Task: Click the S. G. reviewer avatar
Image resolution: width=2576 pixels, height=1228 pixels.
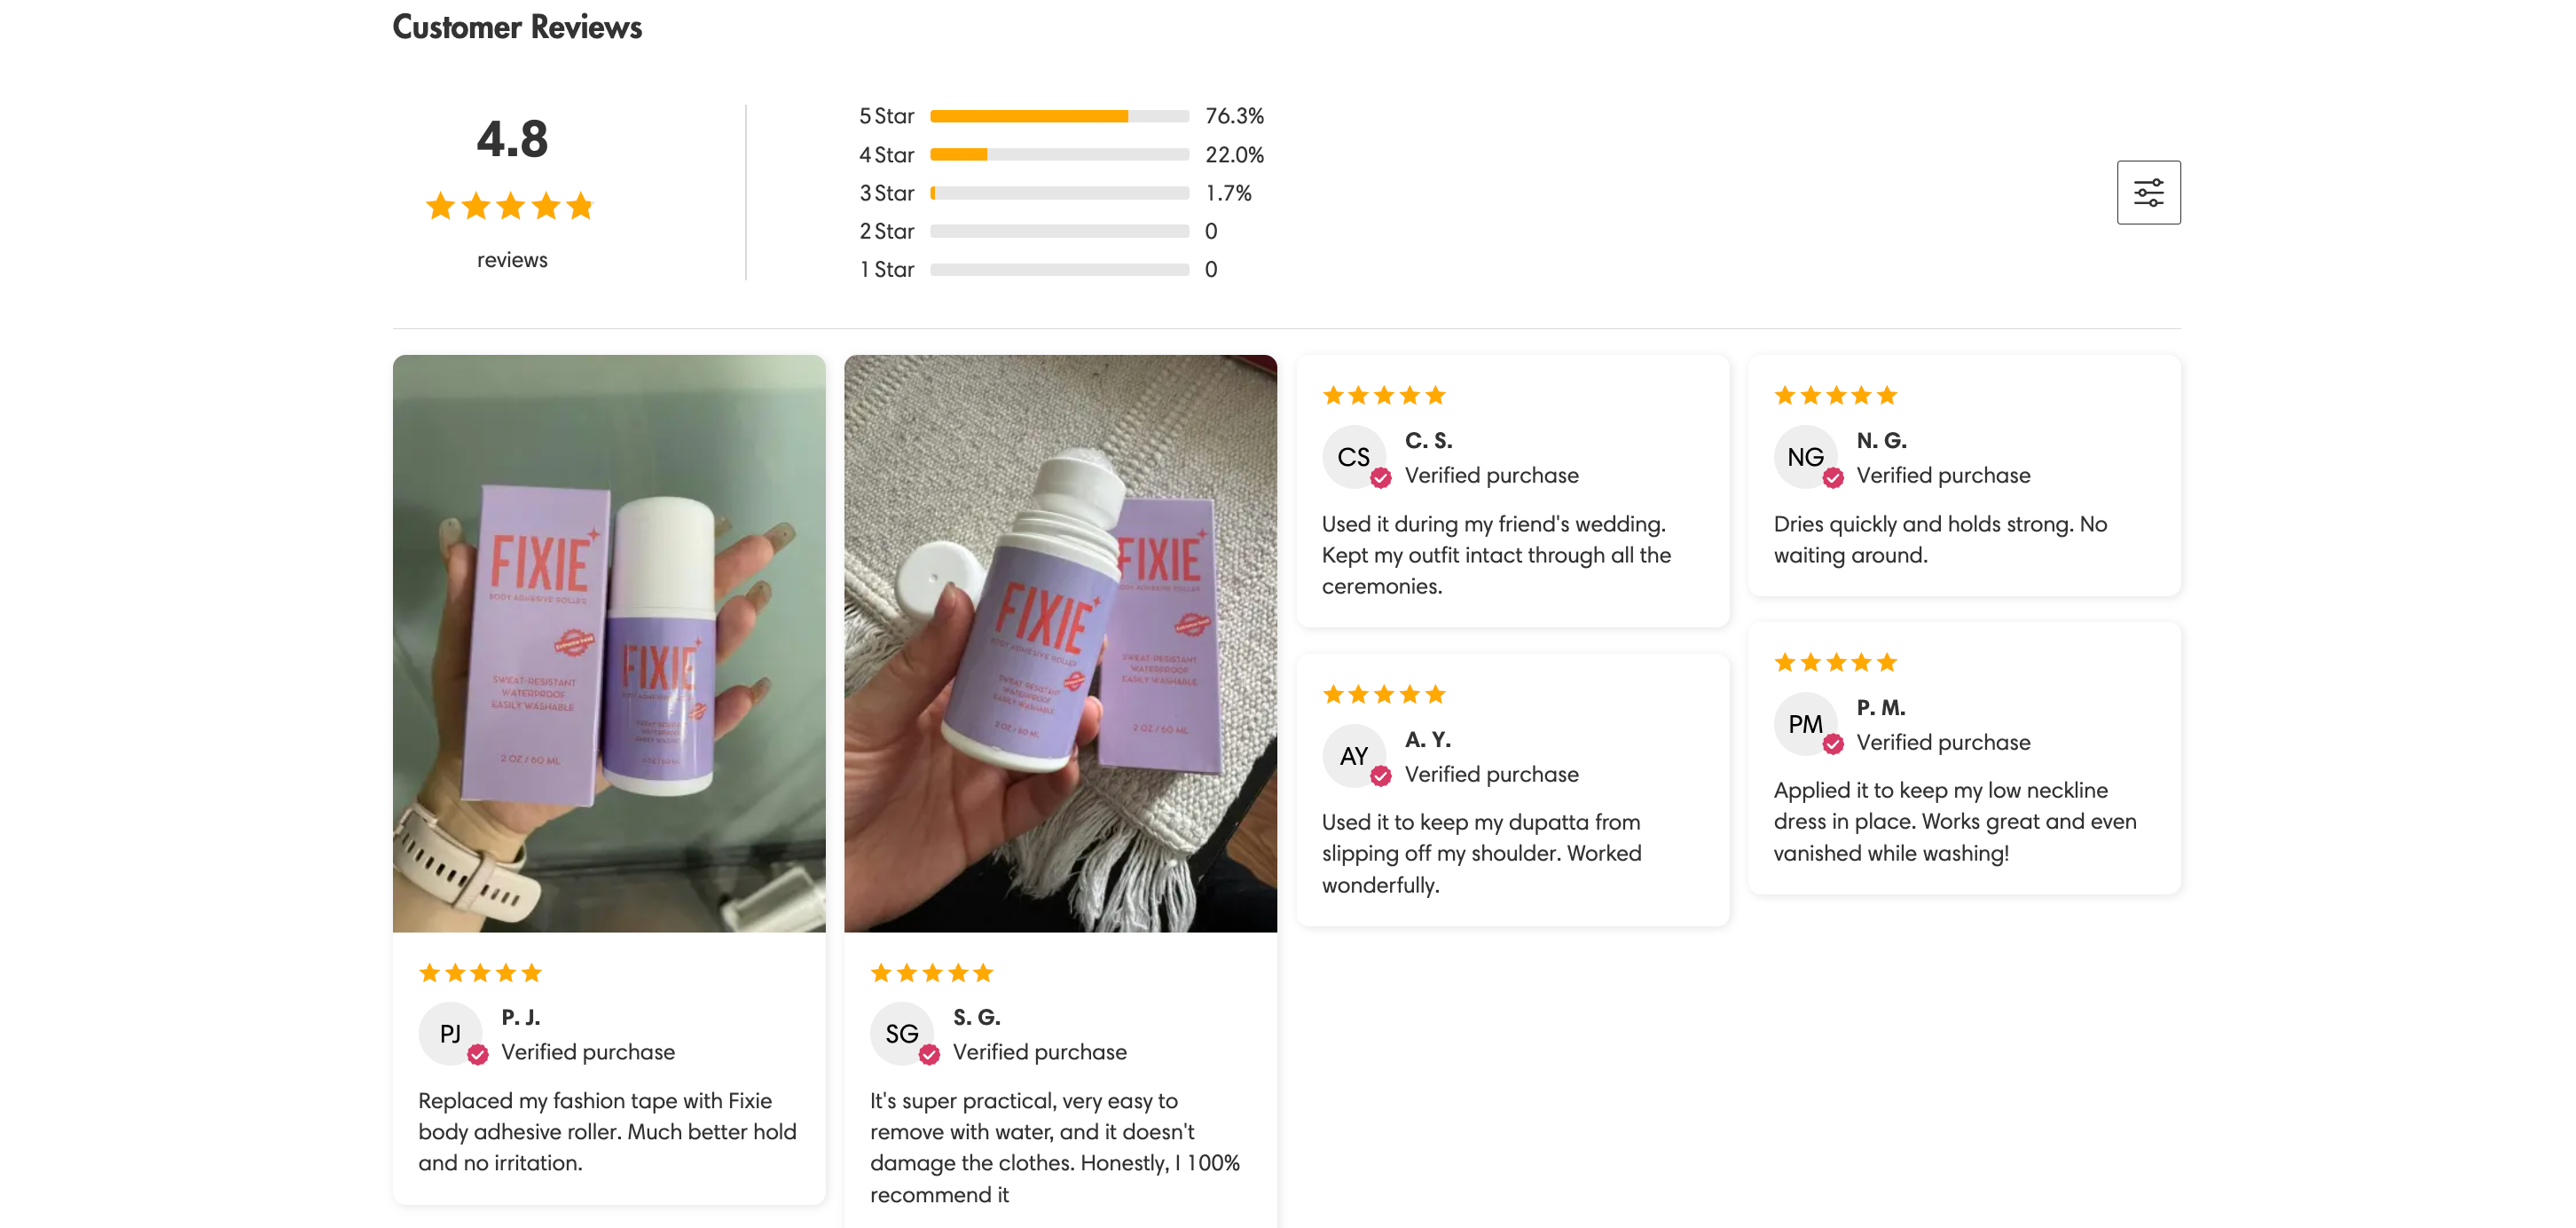Action: [x=901, y=1034]
